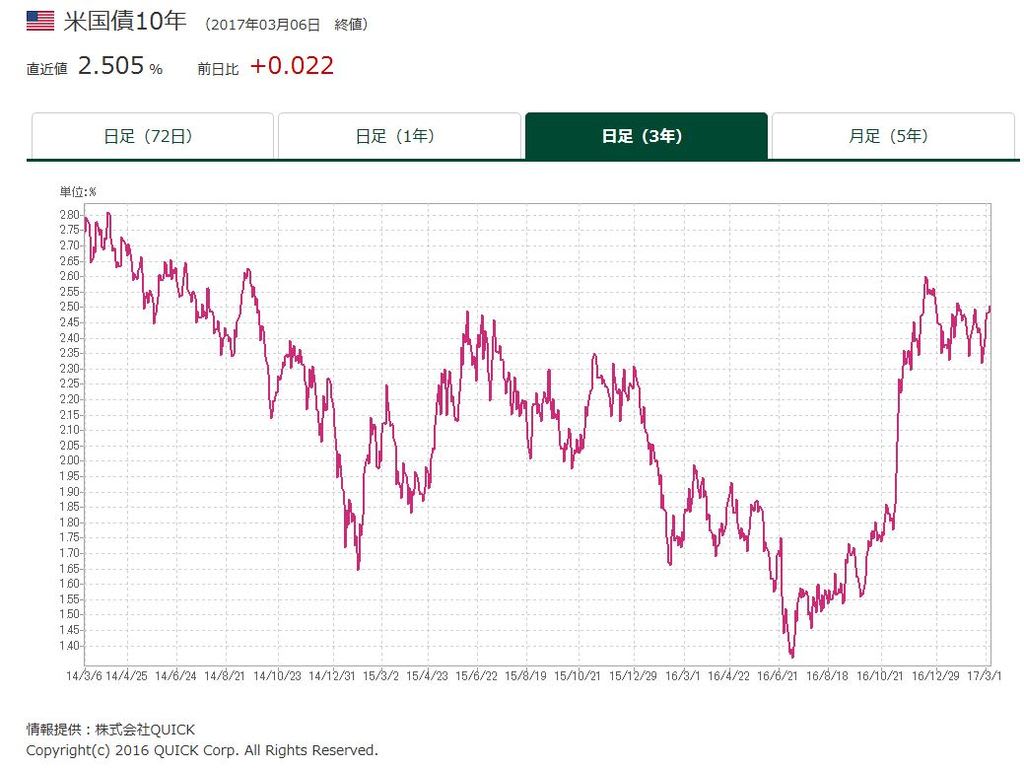Click the 2.50 y-axis label
Image resolution: width=1024 pixels, height=768 pixels.
(x=69, y=307)
